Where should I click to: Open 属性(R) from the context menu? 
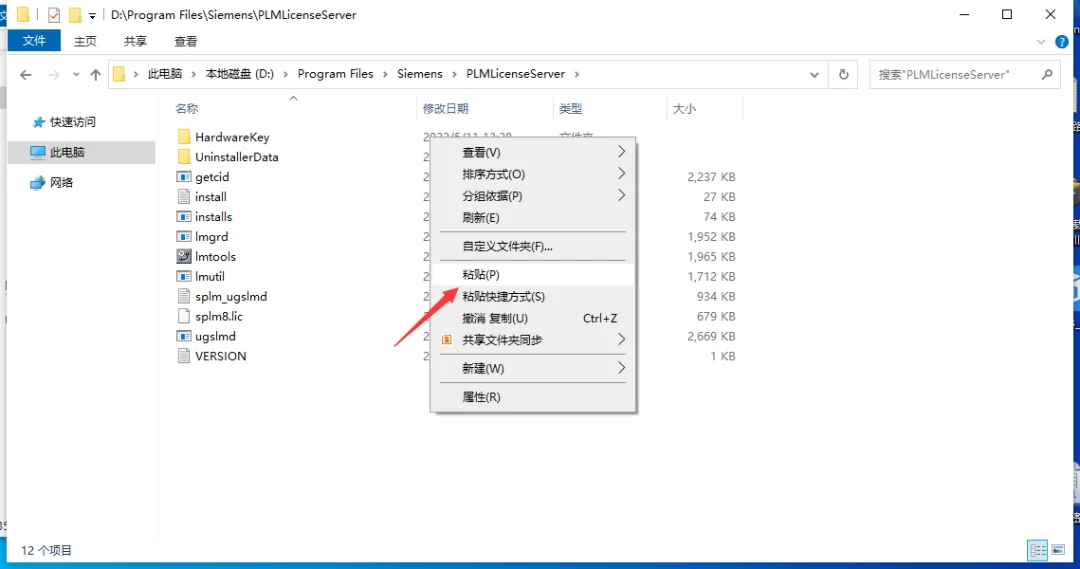pos(532,397)
